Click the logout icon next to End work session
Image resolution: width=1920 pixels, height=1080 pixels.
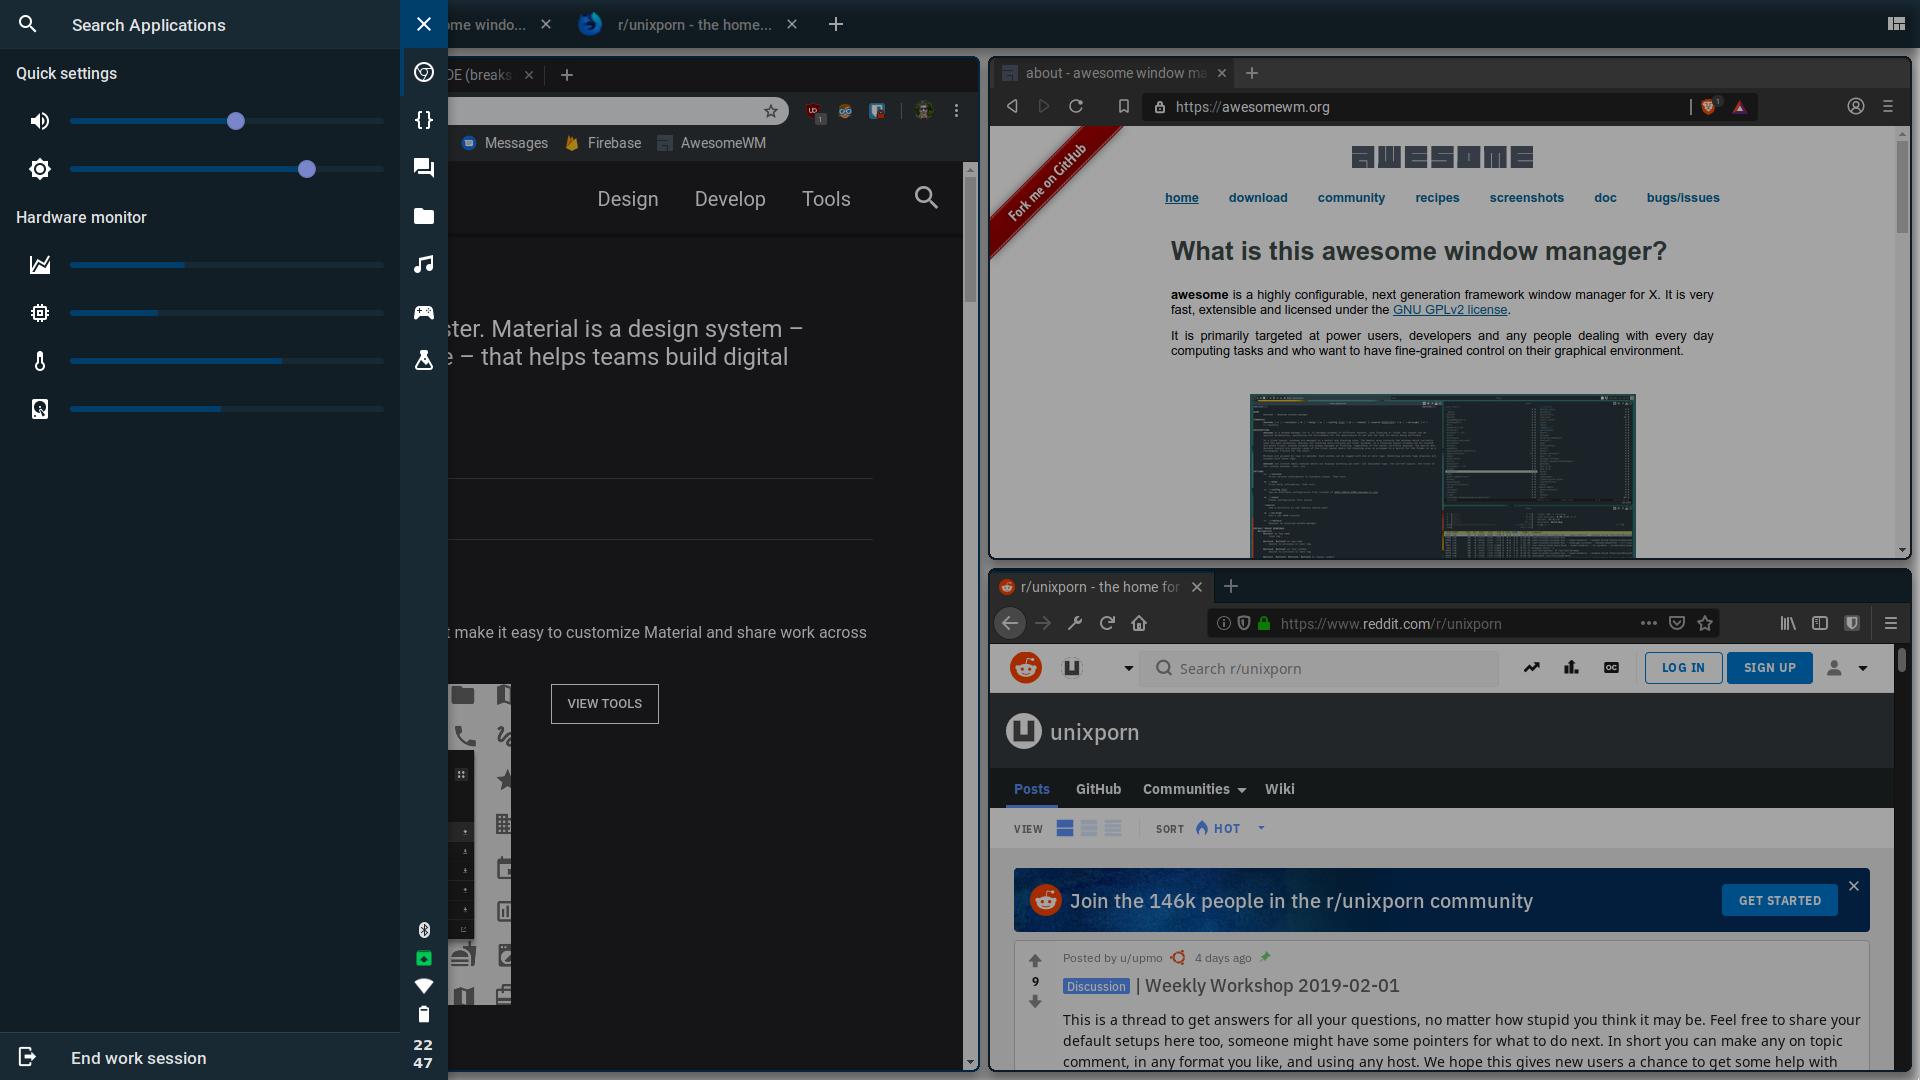point(28,1057)
